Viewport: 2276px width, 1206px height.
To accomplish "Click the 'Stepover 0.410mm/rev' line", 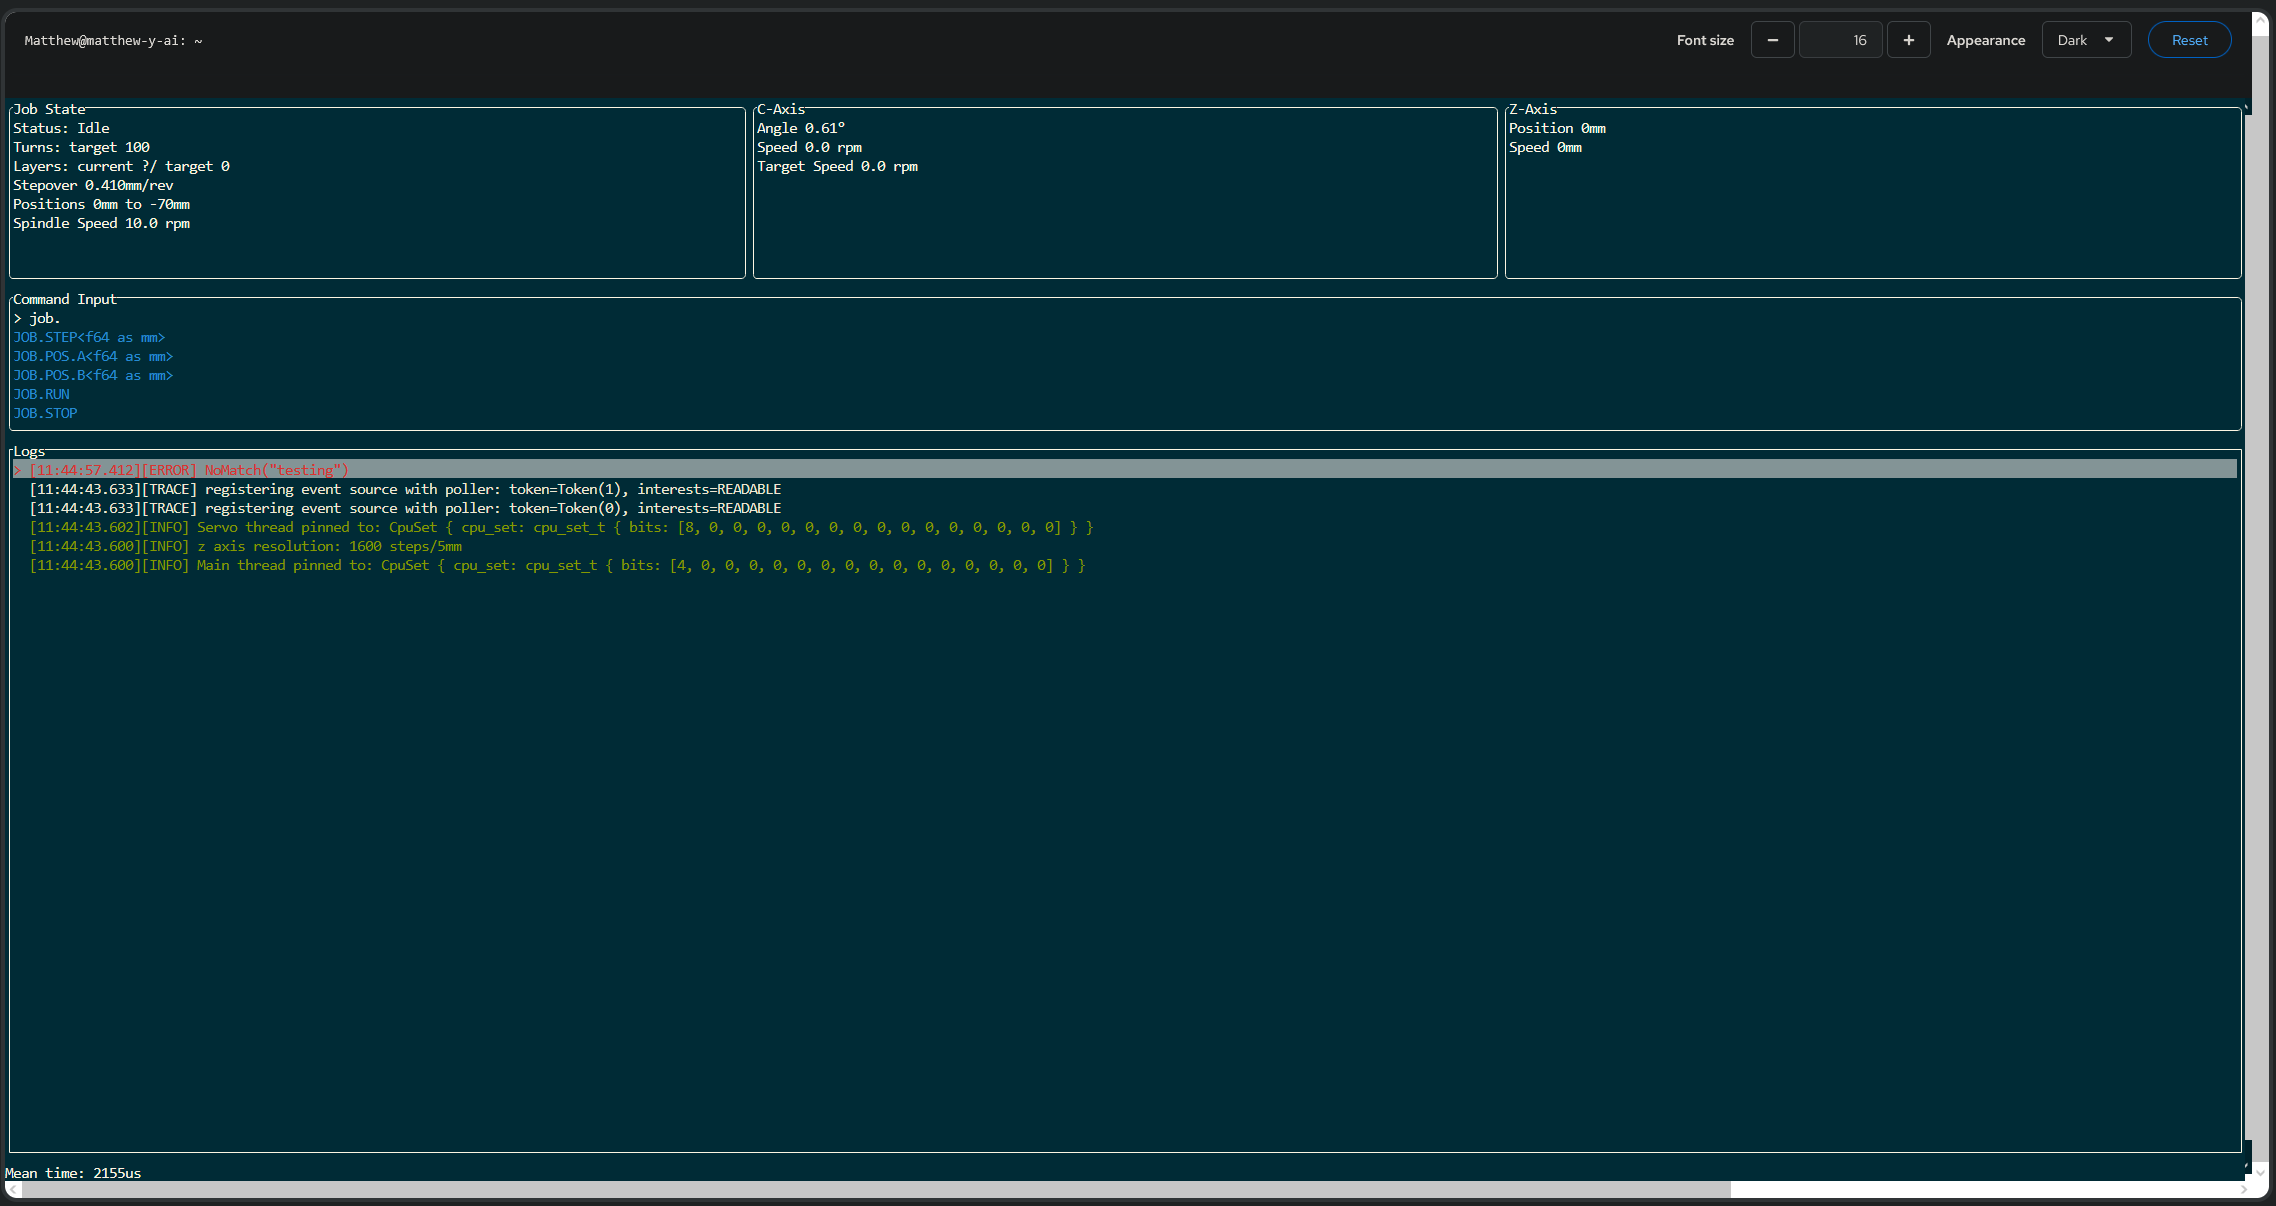I will (93, 185).
